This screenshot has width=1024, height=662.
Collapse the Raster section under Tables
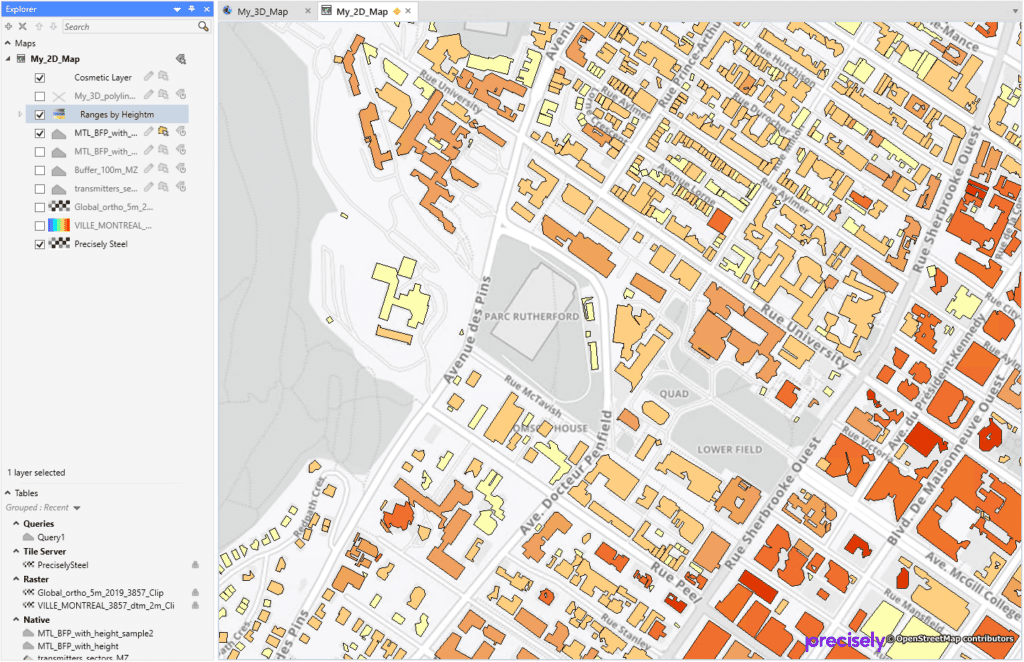point(16,578)
